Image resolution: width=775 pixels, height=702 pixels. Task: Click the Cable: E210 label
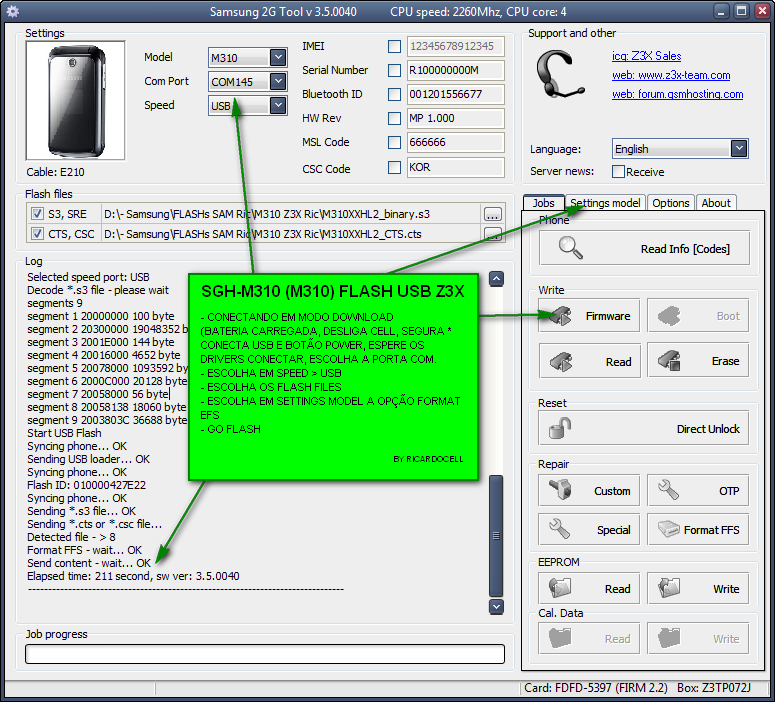tap(55, 172)
